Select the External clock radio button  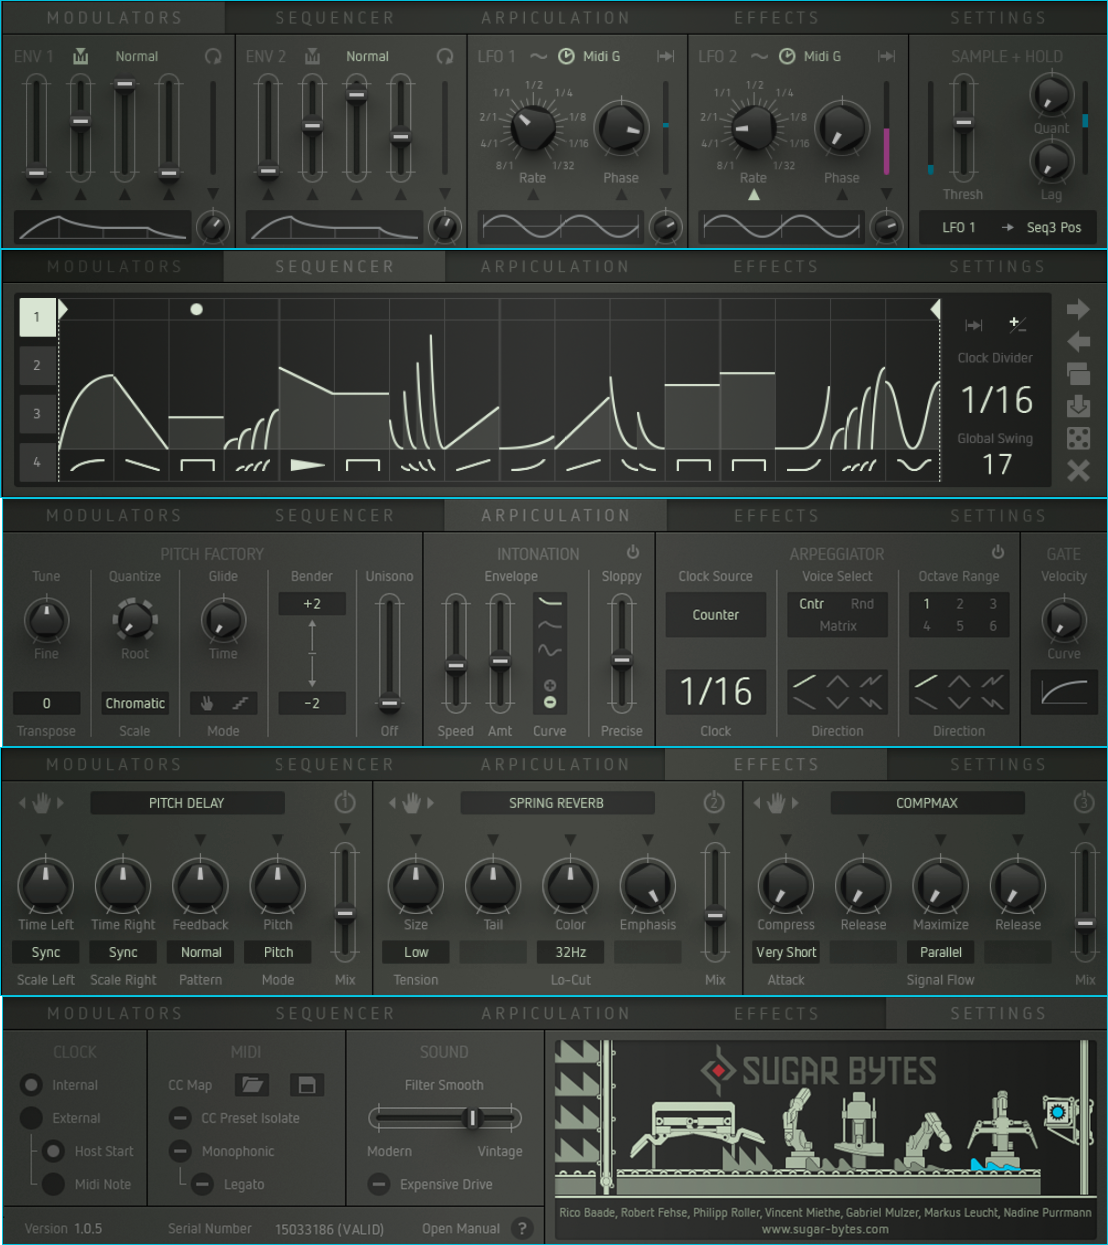(32, 1118)
